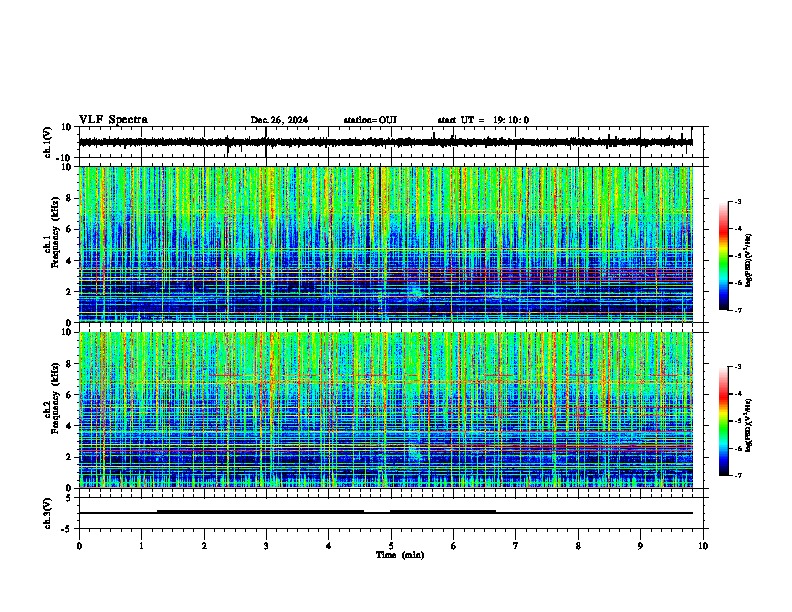Click the ch.1 spectrogram panel
The width and height of the screenshot is (792, 612).
(x=385, y=244)
